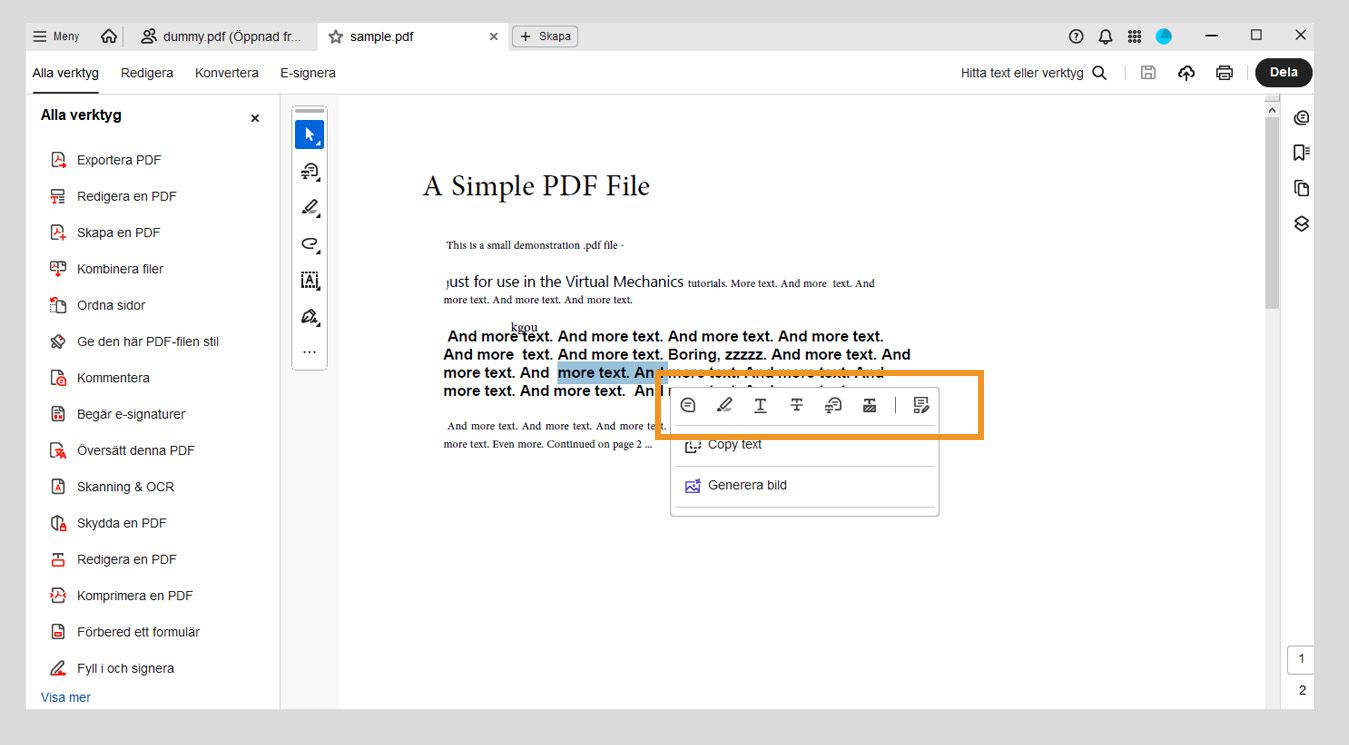Switch to the Konvertera tab
1349x745 pixels.
click(227, 73)
